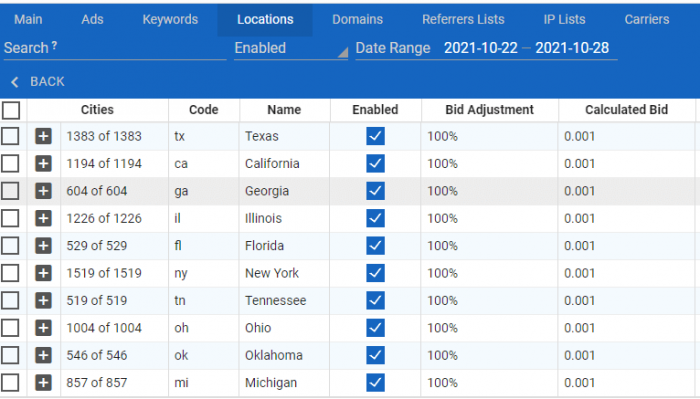Screen dimensions: 700x399
Task: Expand the Illinois cities list
Action: click(43, 218)
